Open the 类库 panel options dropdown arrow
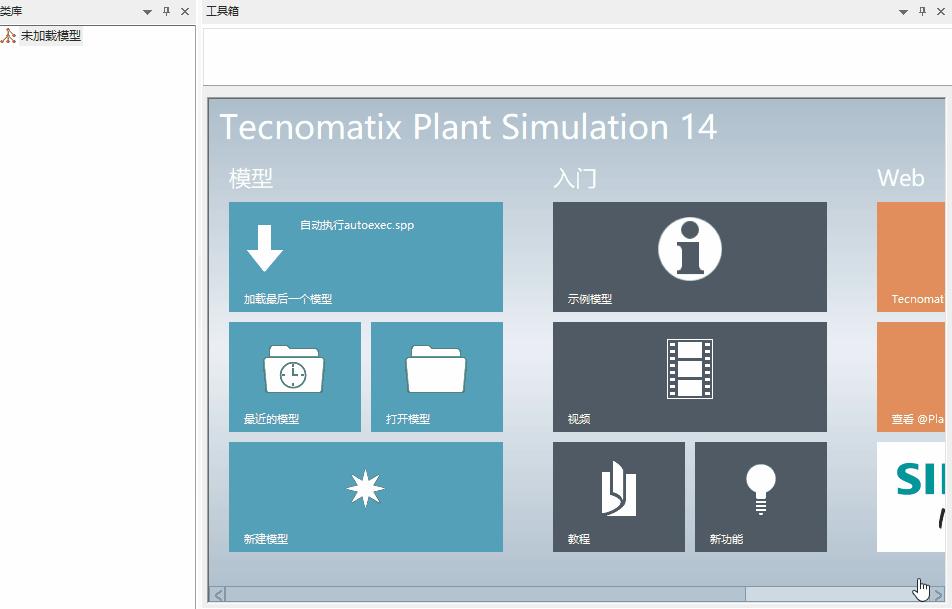Screen dimensions: 952x609 coord(145,12)
